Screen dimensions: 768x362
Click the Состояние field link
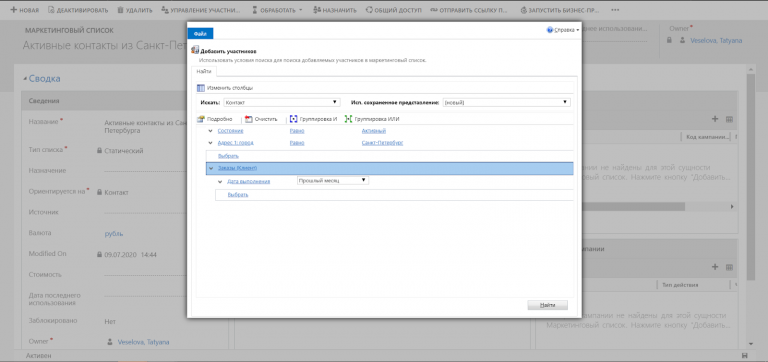[x=230, y=131]
